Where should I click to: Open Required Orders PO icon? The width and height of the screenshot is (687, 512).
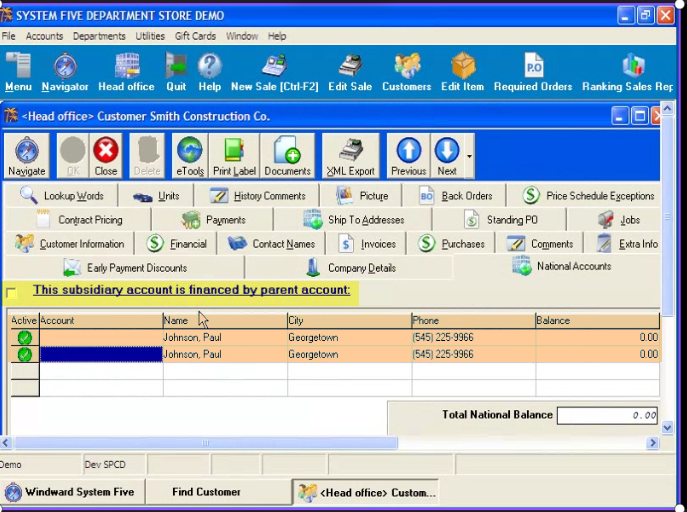(x=533, y=72)
